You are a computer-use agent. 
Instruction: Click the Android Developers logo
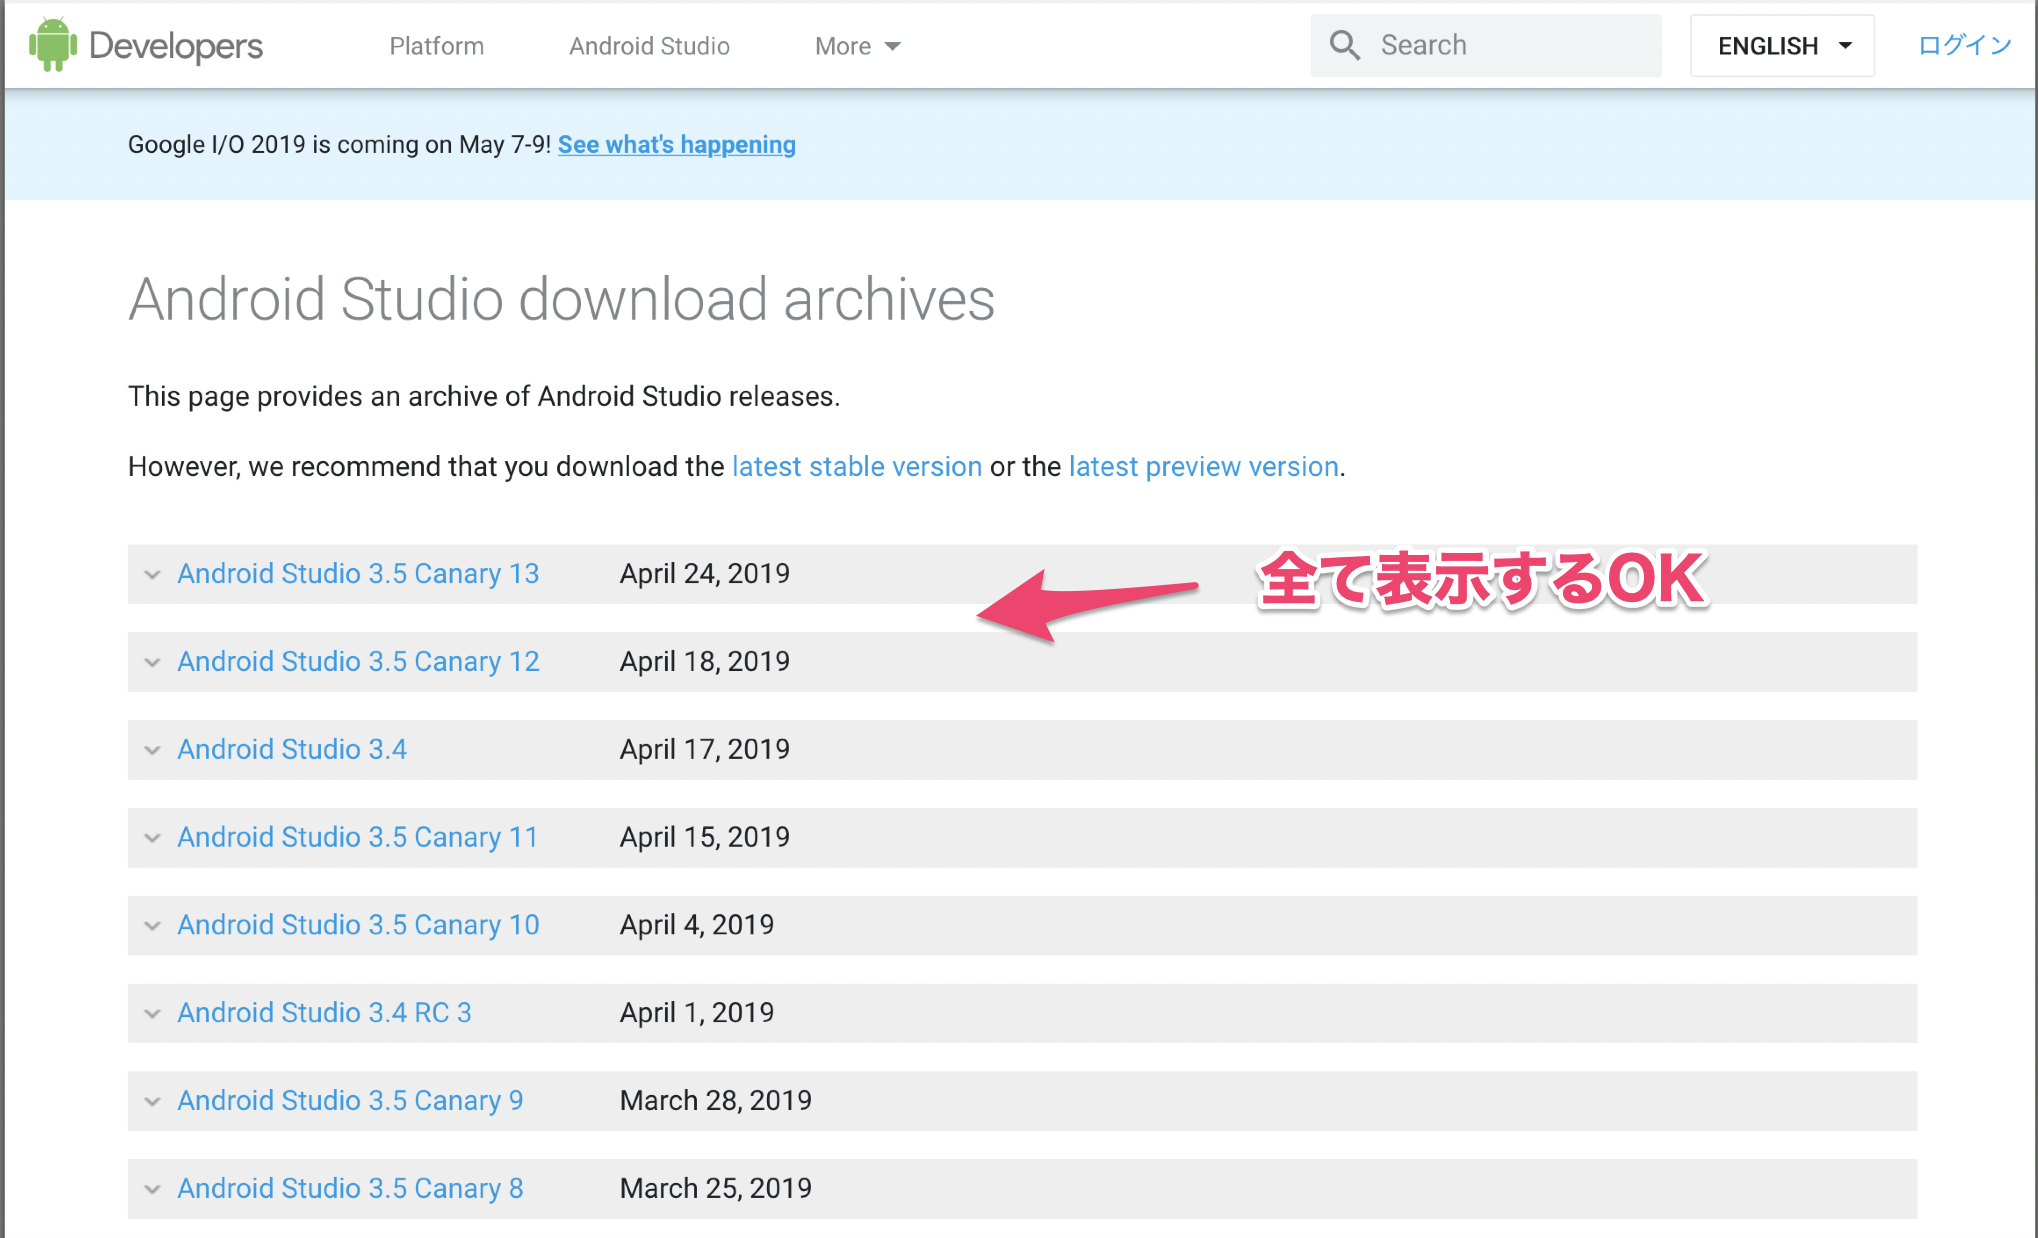tap(146, 45)
